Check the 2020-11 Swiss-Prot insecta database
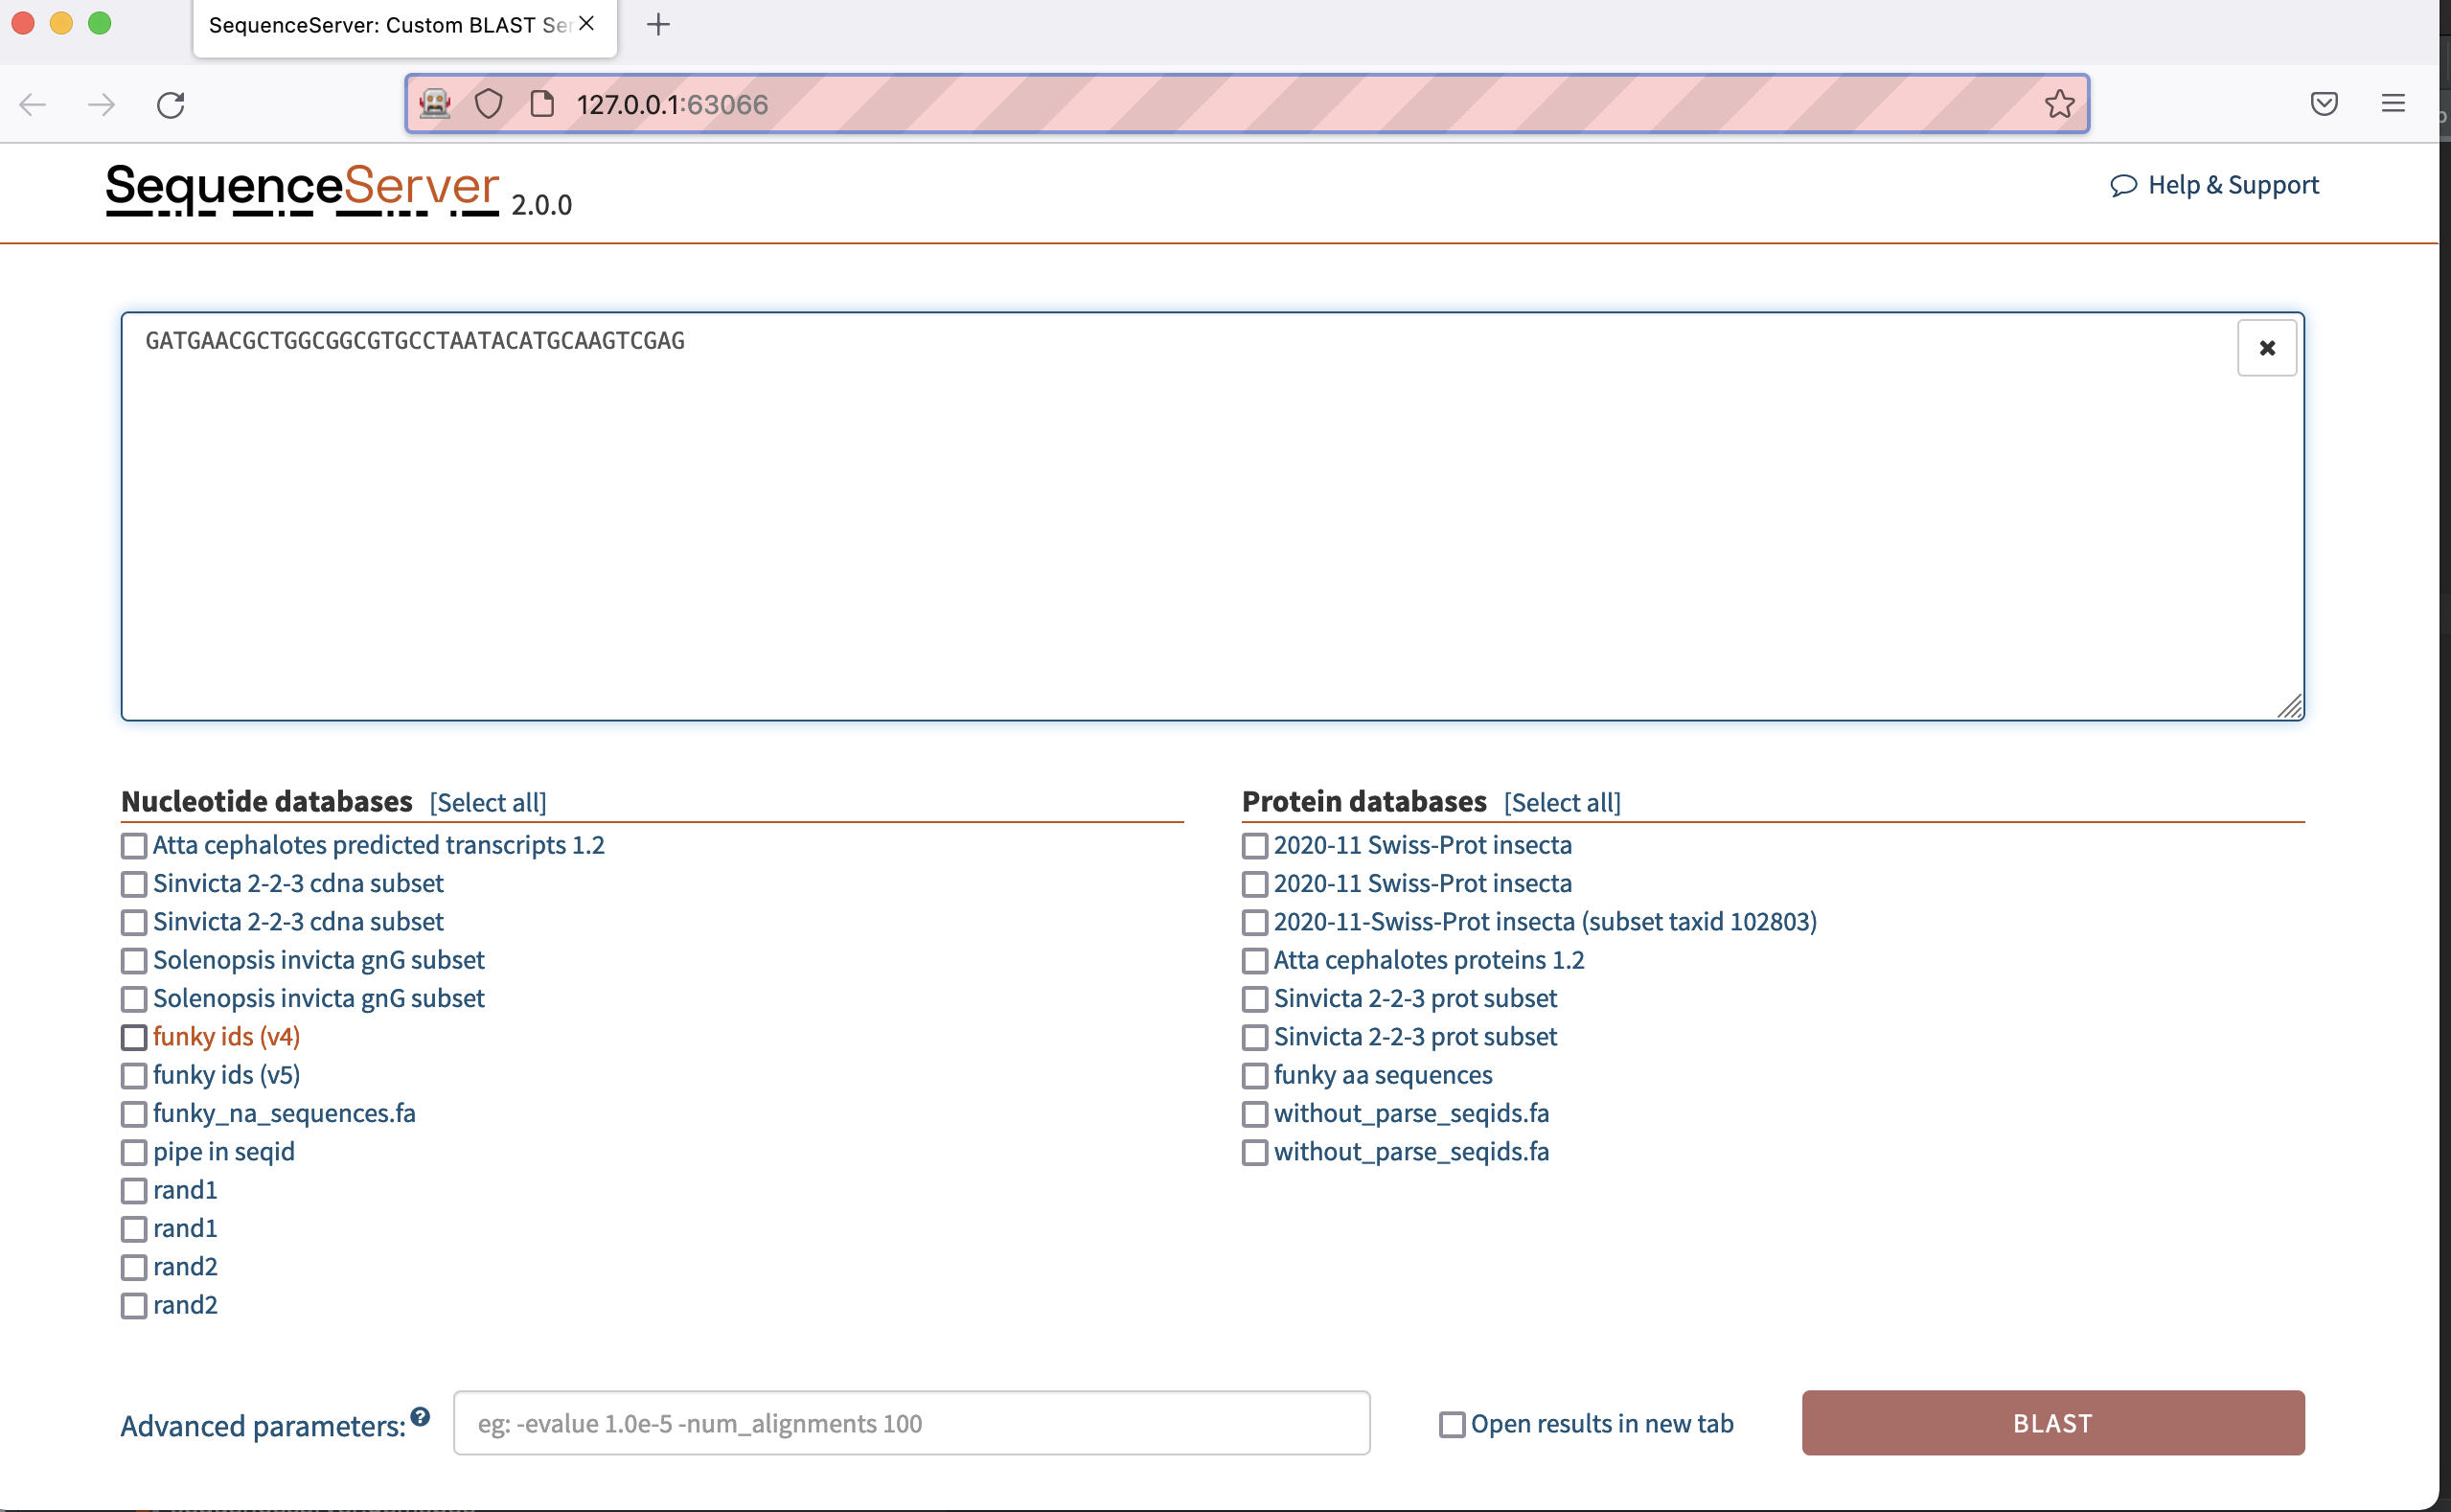The height and width of the screenshot is (1512, 2451). 1254,845
